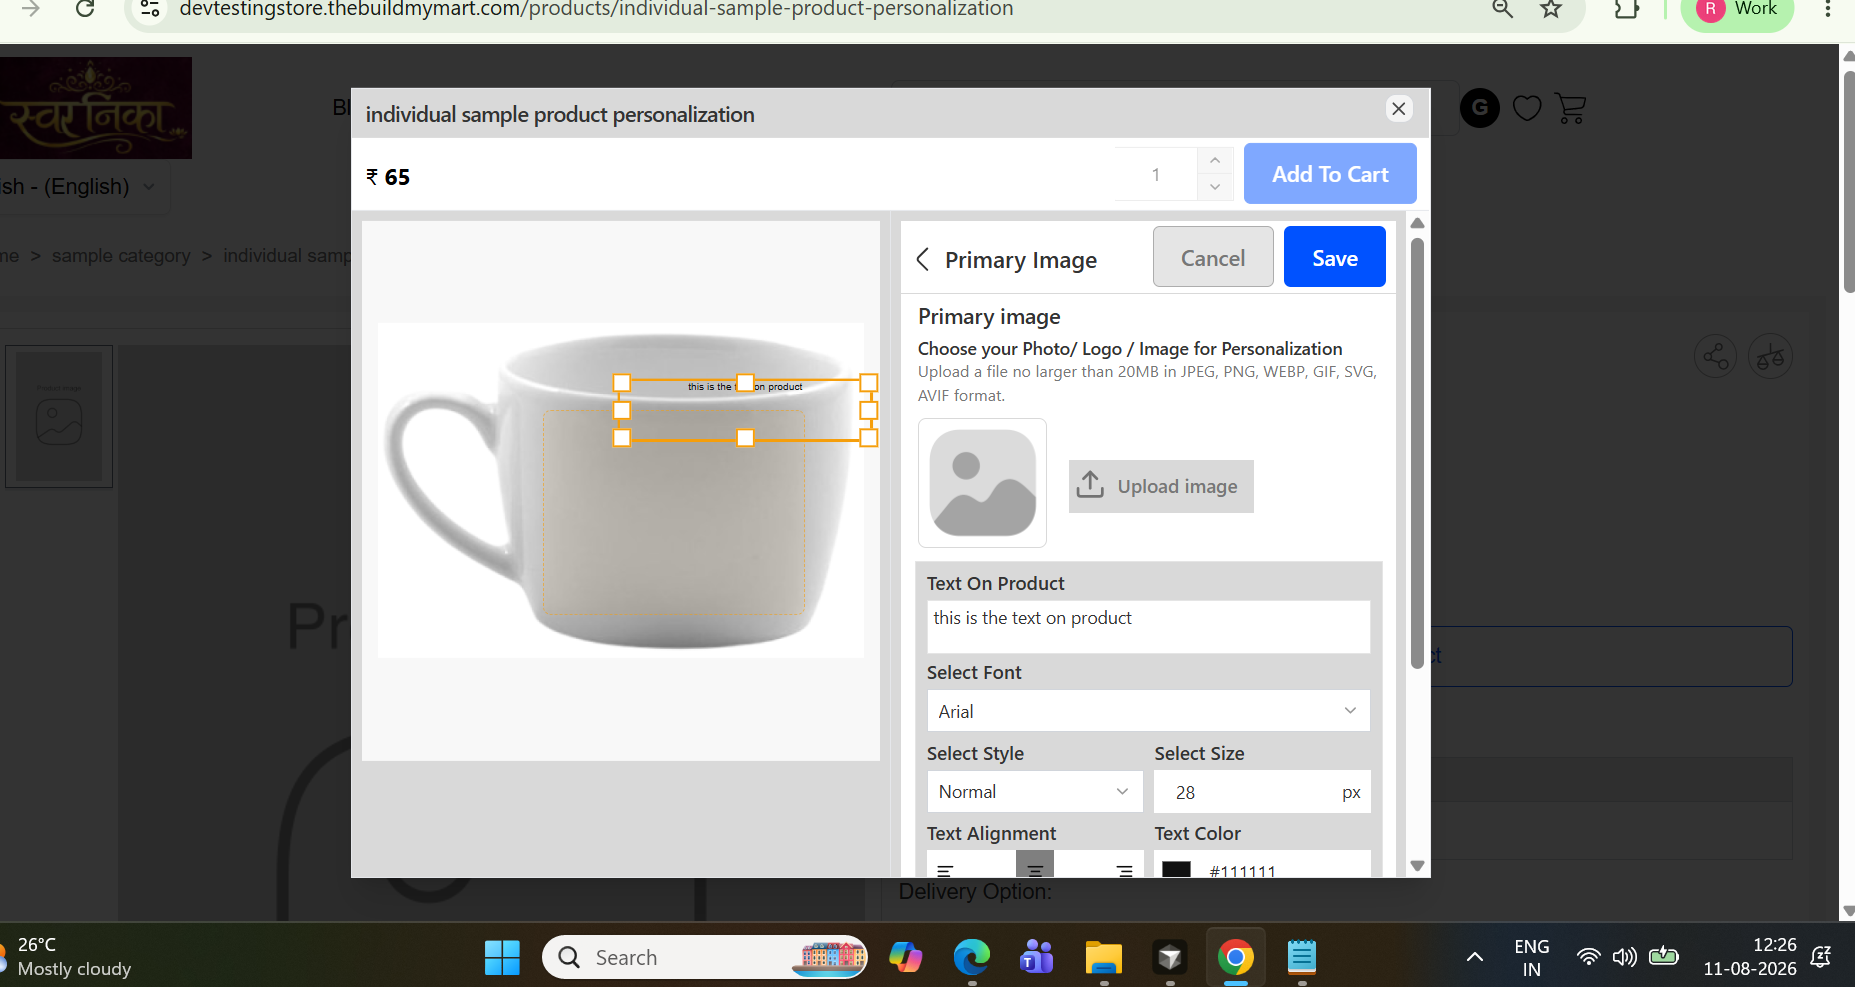1855x987 pixels.
Task: Click the #111111 color hex value
Action: point(1243,871)
